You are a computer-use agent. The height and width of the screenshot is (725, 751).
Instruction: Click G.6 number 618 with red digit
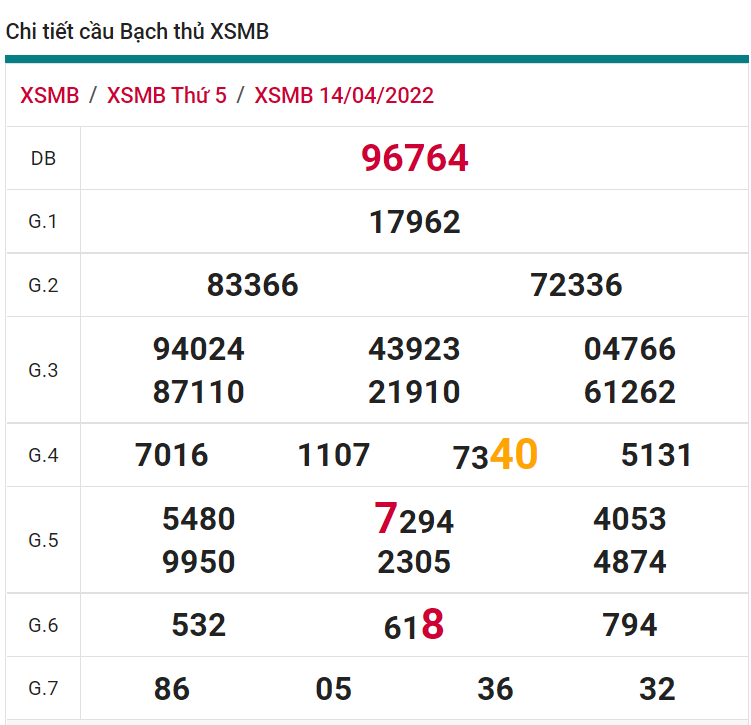(x=414, y=626)
